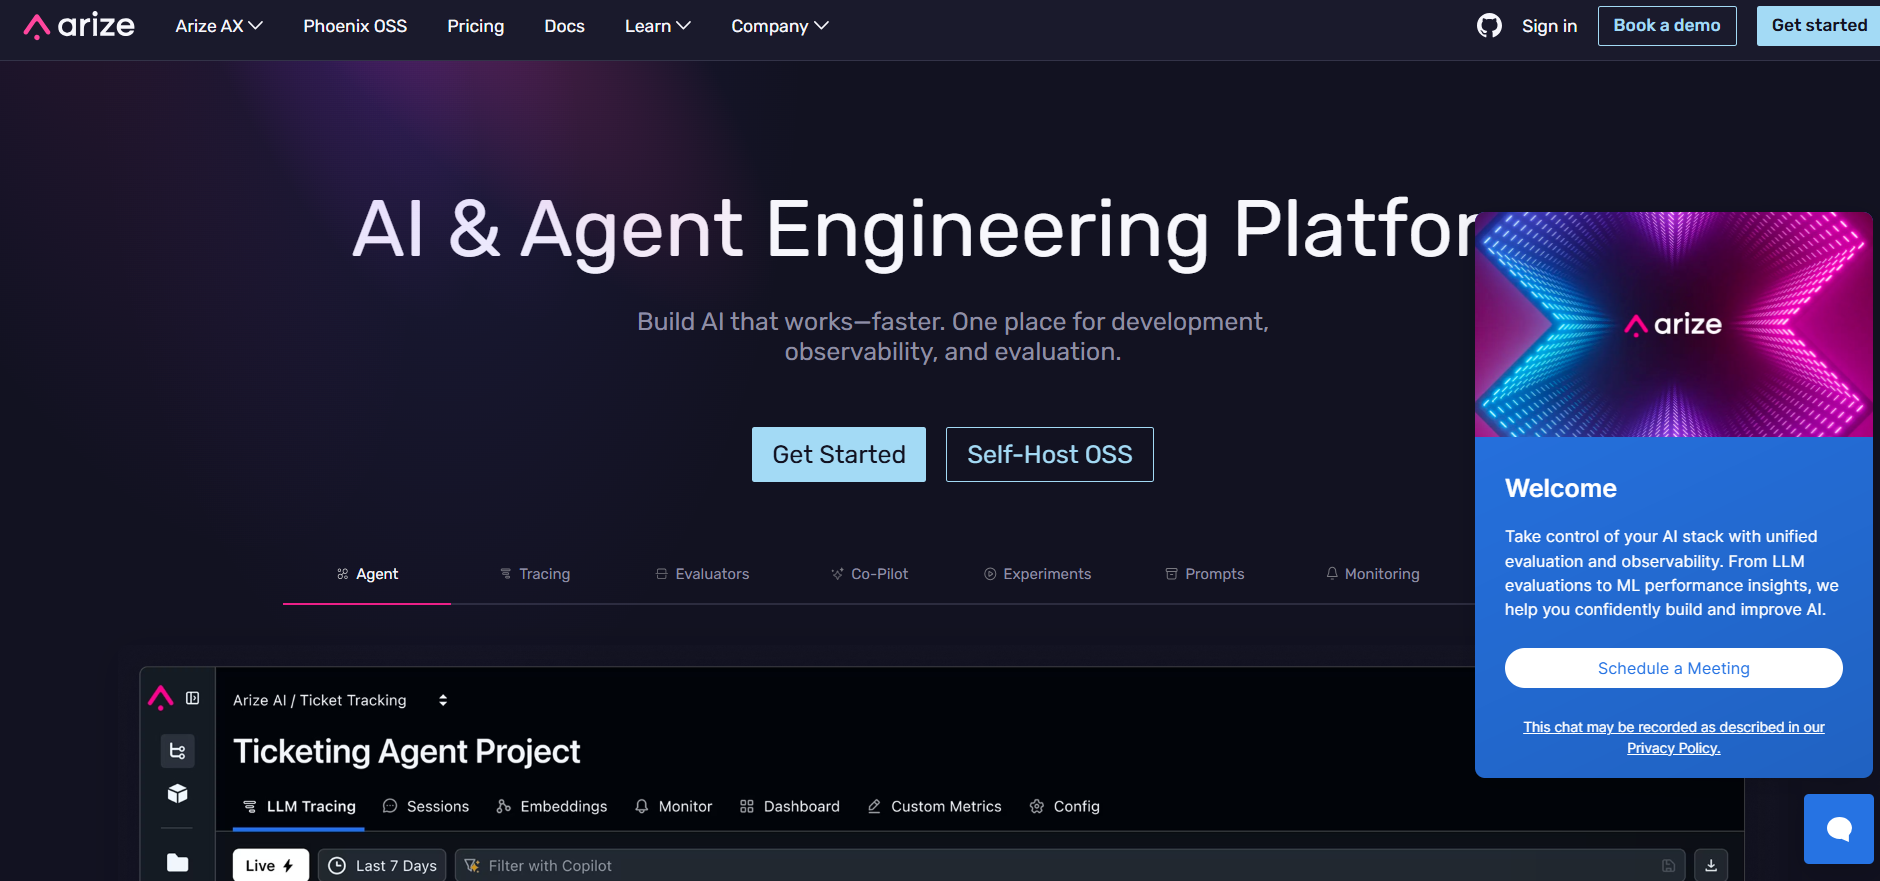1880x881 pixels.
Task: Switch to the Embeddings tab
Action: pos(552,807)
